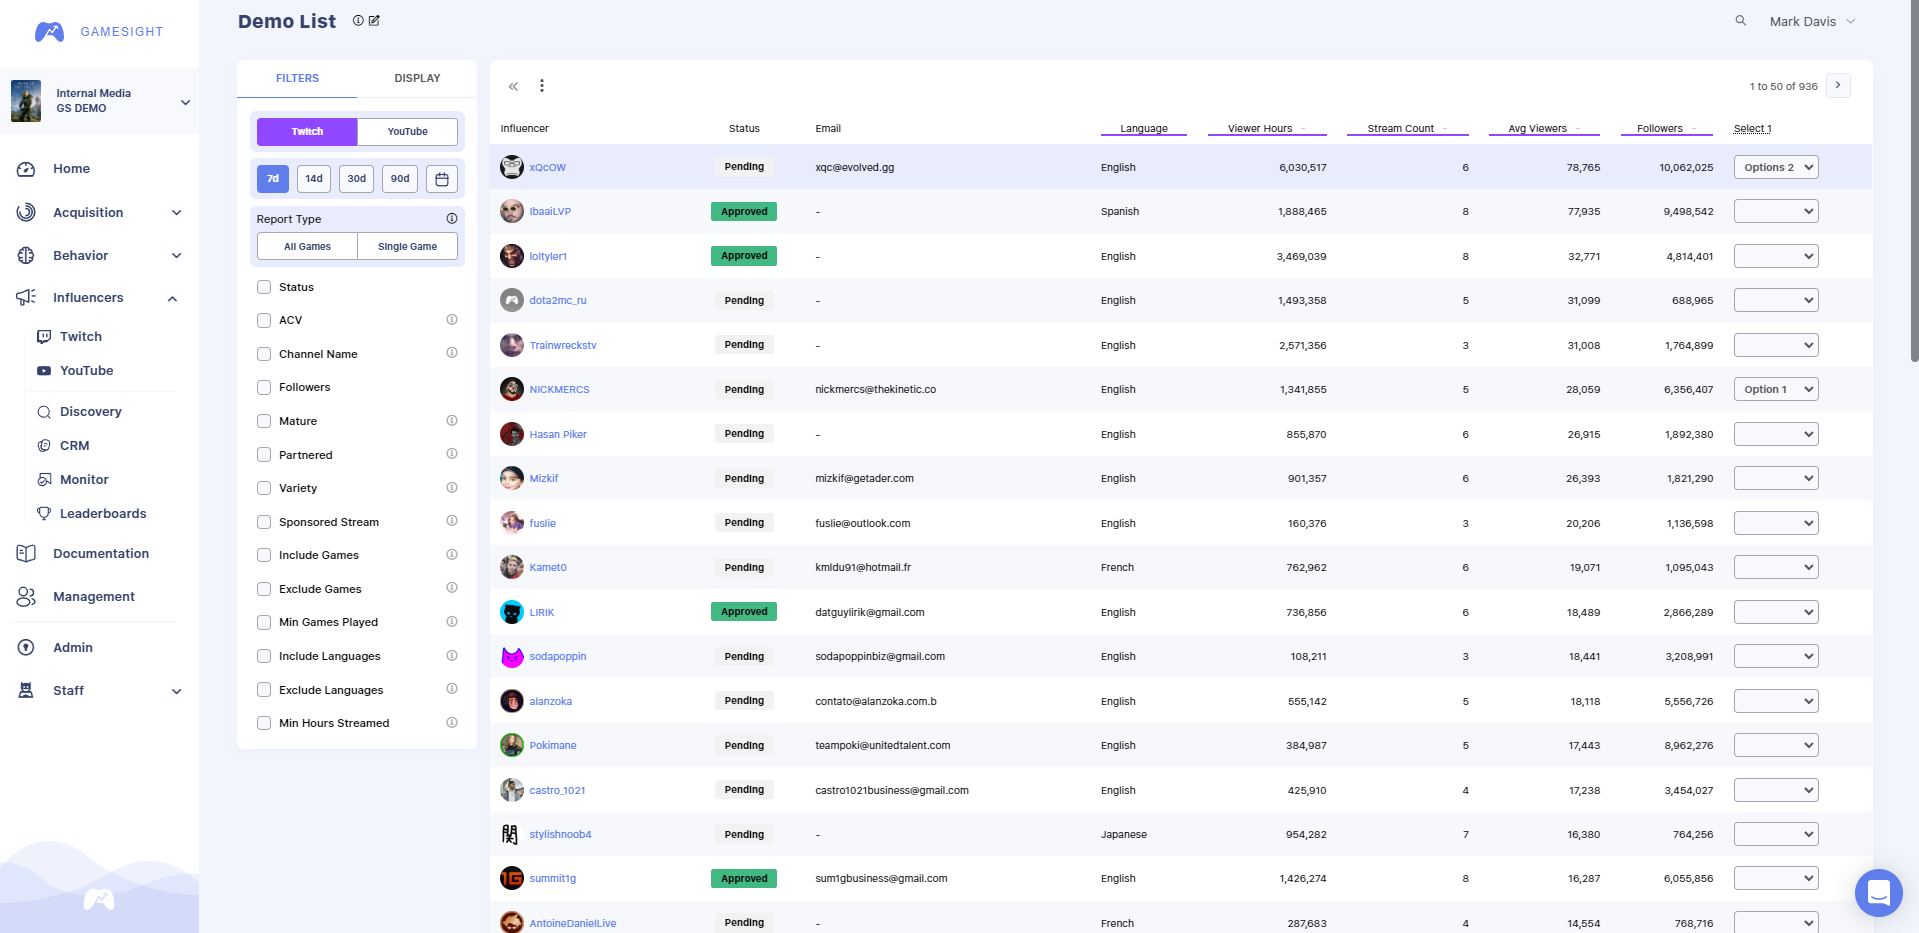Expand the Staff menu chevron
Viewport: 1919px width, 933px height.
(x=177, y=691)
